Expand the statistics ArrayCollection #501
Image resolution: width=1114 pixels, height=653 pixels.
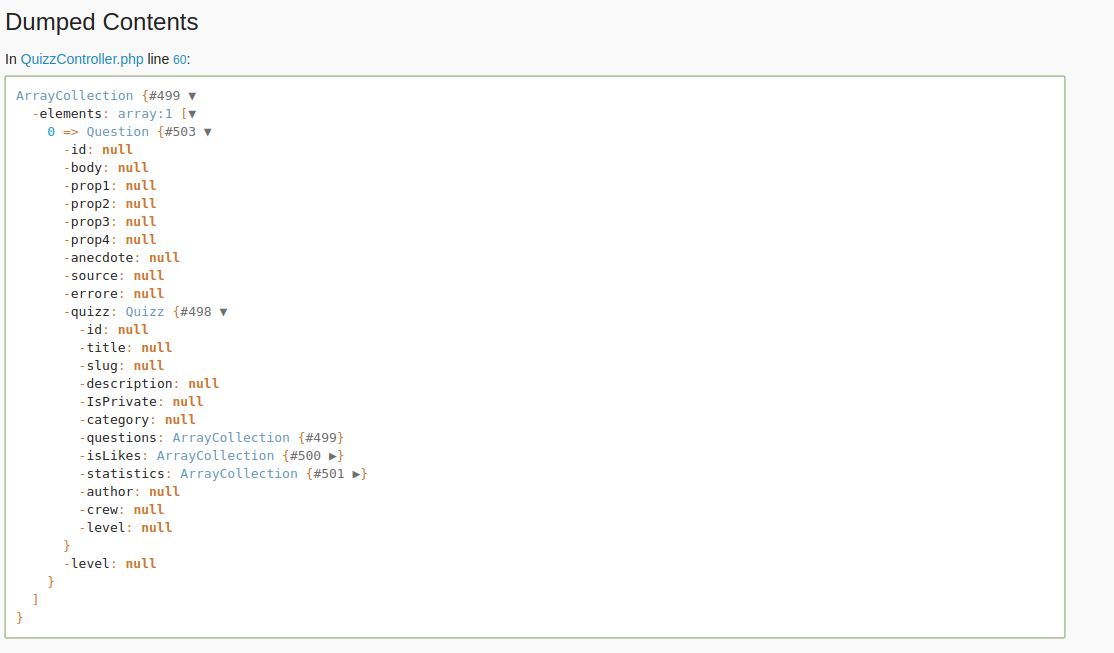pyautogui.click(x=356, y=474)
